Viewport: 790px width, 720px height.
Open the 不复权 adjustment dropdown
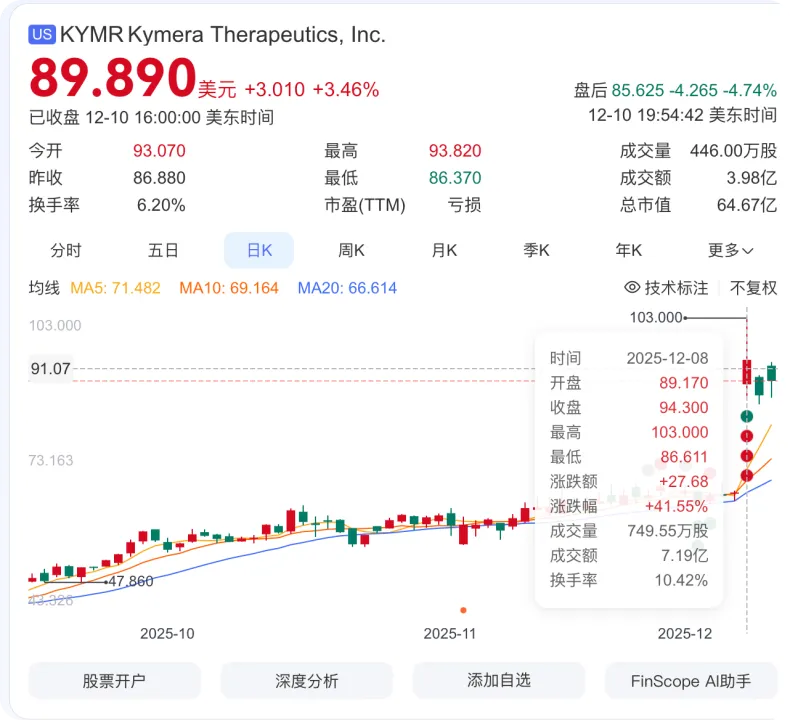click(x=753, y=288)
